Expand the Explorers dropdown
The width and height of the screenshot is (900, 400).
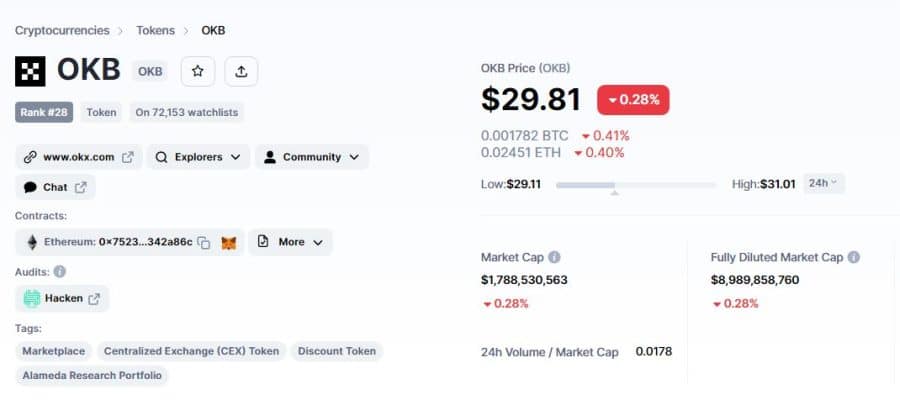[x=198, y=157]
